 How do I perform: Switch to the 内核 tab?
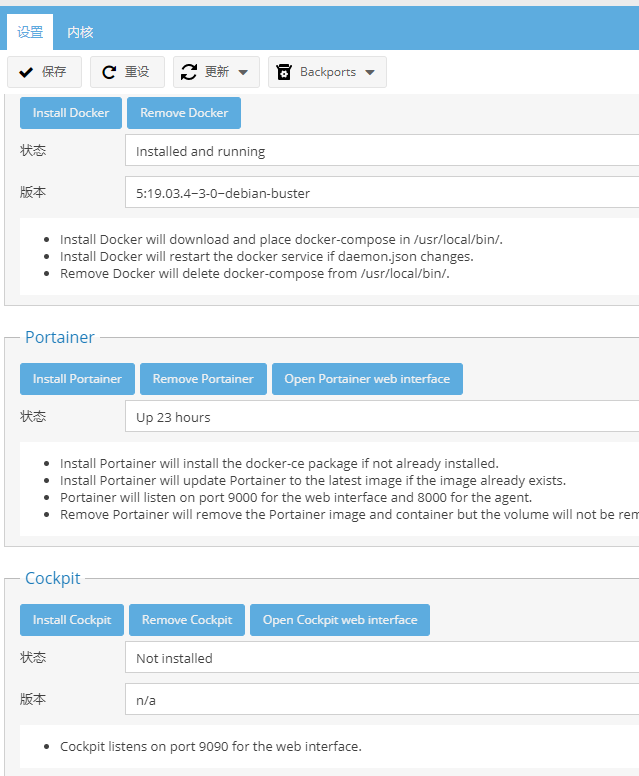coord(80,32)
